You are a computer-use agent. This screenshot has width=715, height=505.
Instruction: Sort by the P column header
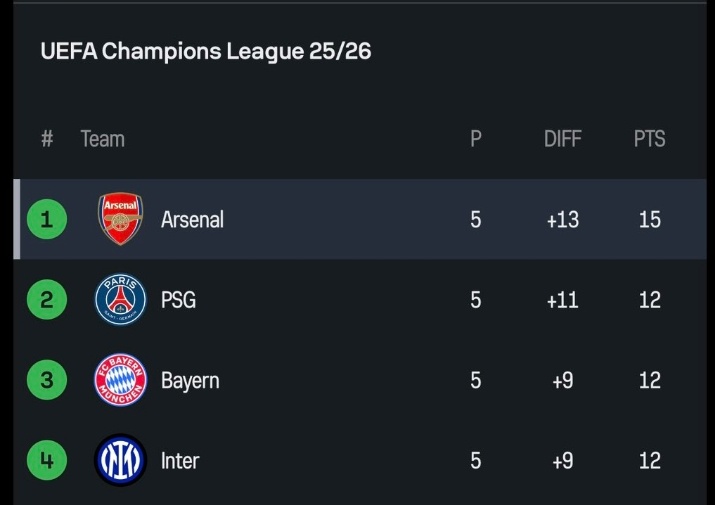pyautogui.click(x=476, y=139)
